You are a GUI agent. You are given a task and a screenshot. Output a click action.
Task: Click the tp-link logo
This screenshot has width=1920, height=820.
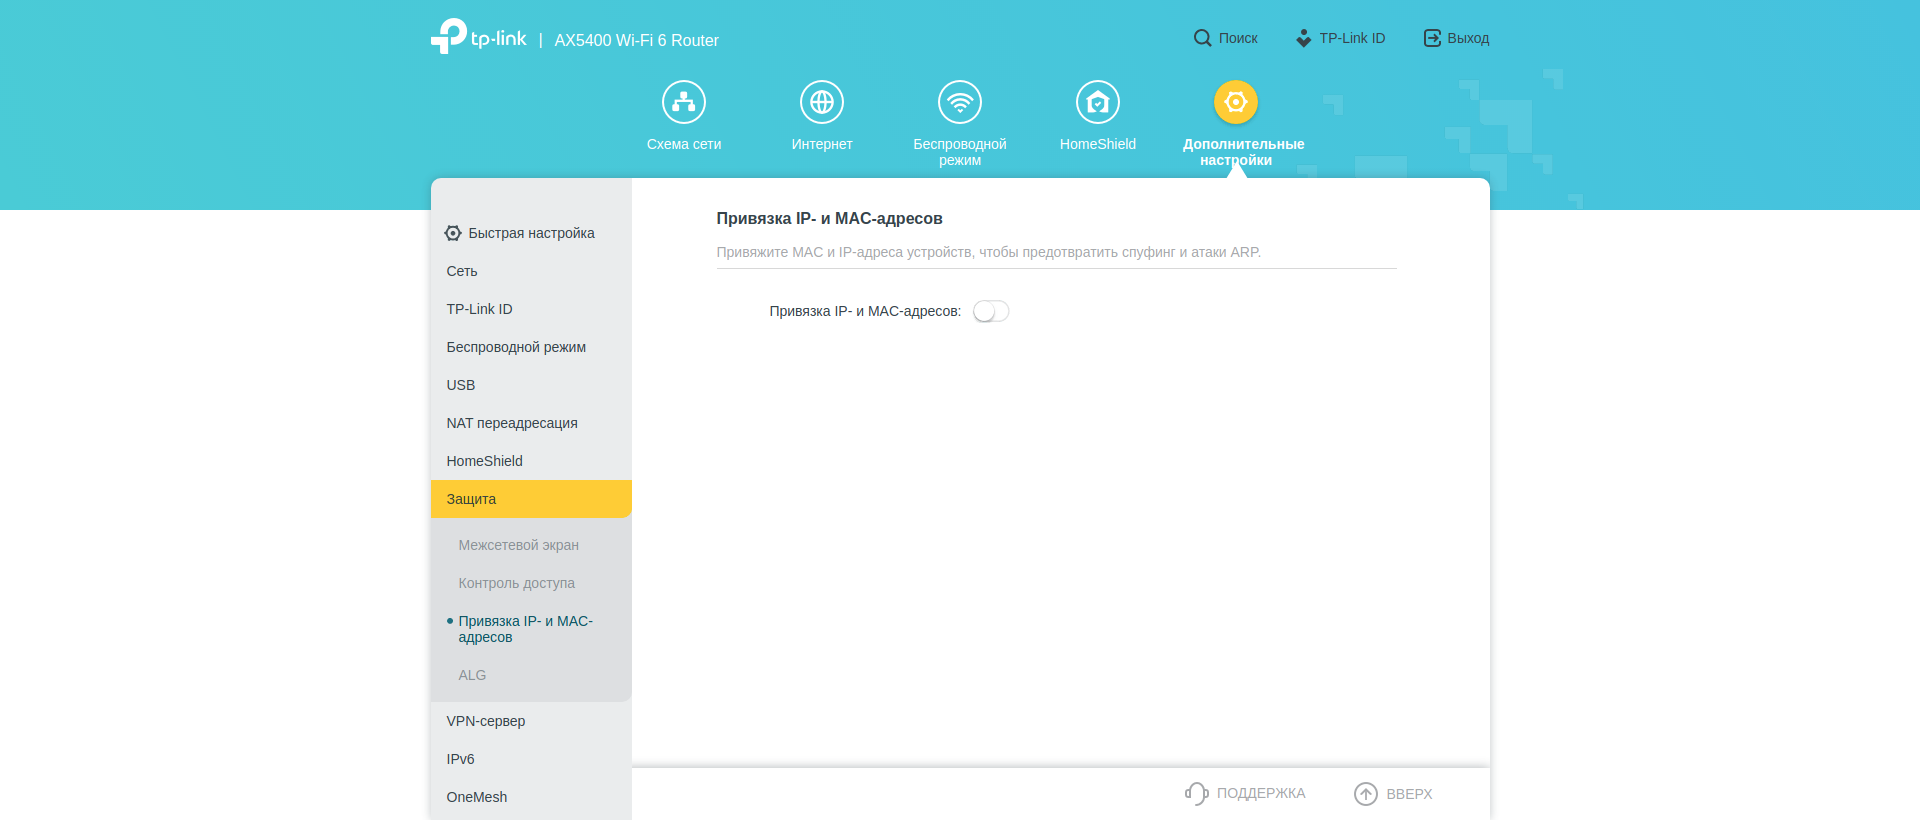point(479,37)
